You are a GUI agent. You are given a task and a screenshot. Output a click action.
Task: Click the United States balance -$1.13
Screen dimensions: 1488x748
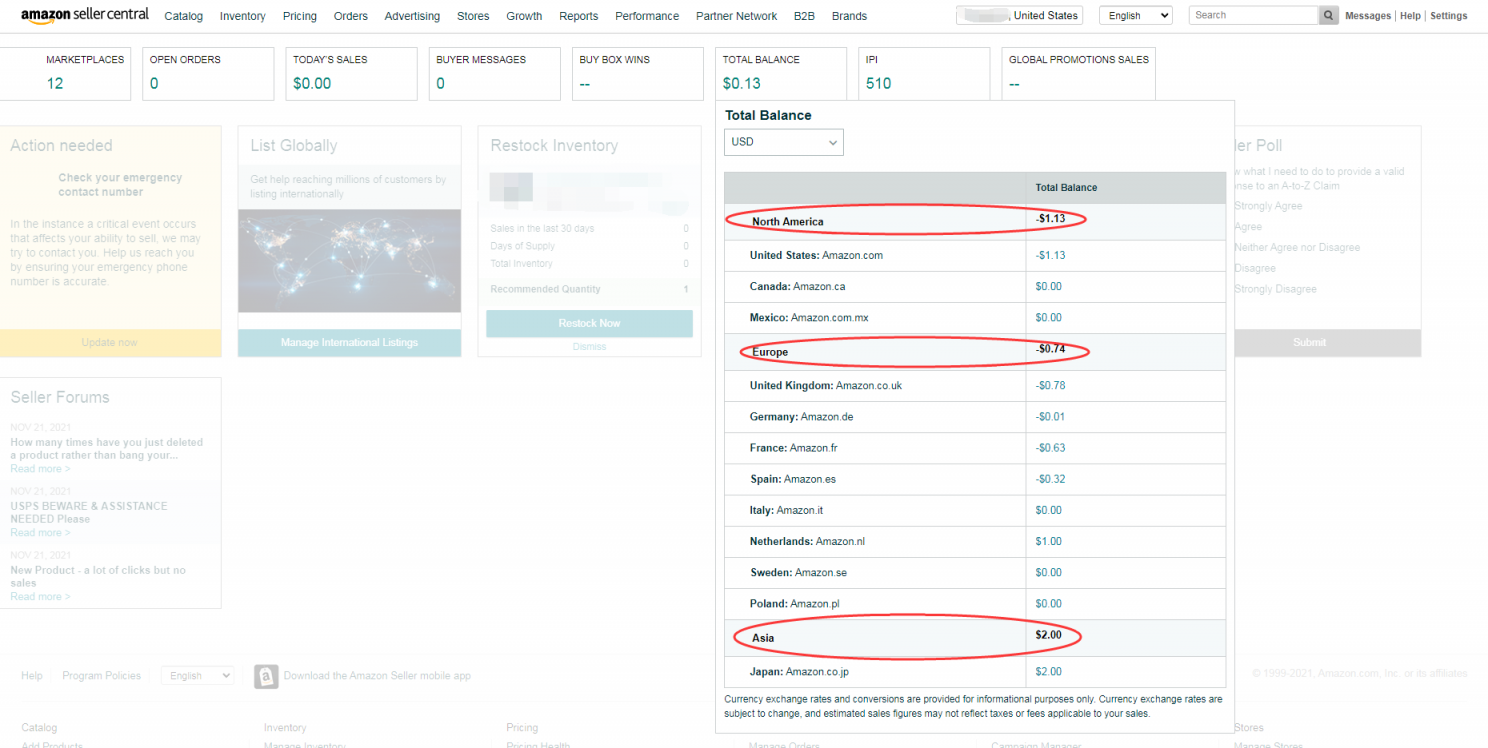point(1050,255)
